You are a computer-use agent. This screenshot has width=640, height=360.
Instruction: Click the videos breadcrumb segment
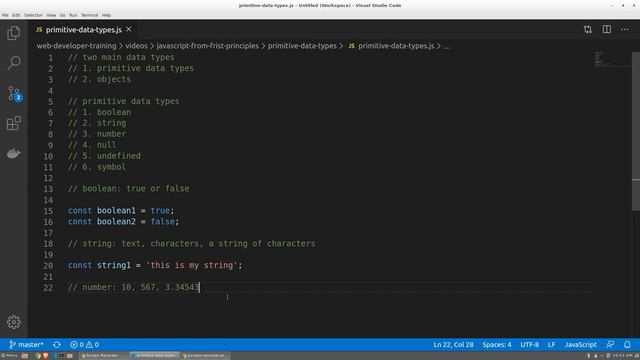[x=136, y=46]
